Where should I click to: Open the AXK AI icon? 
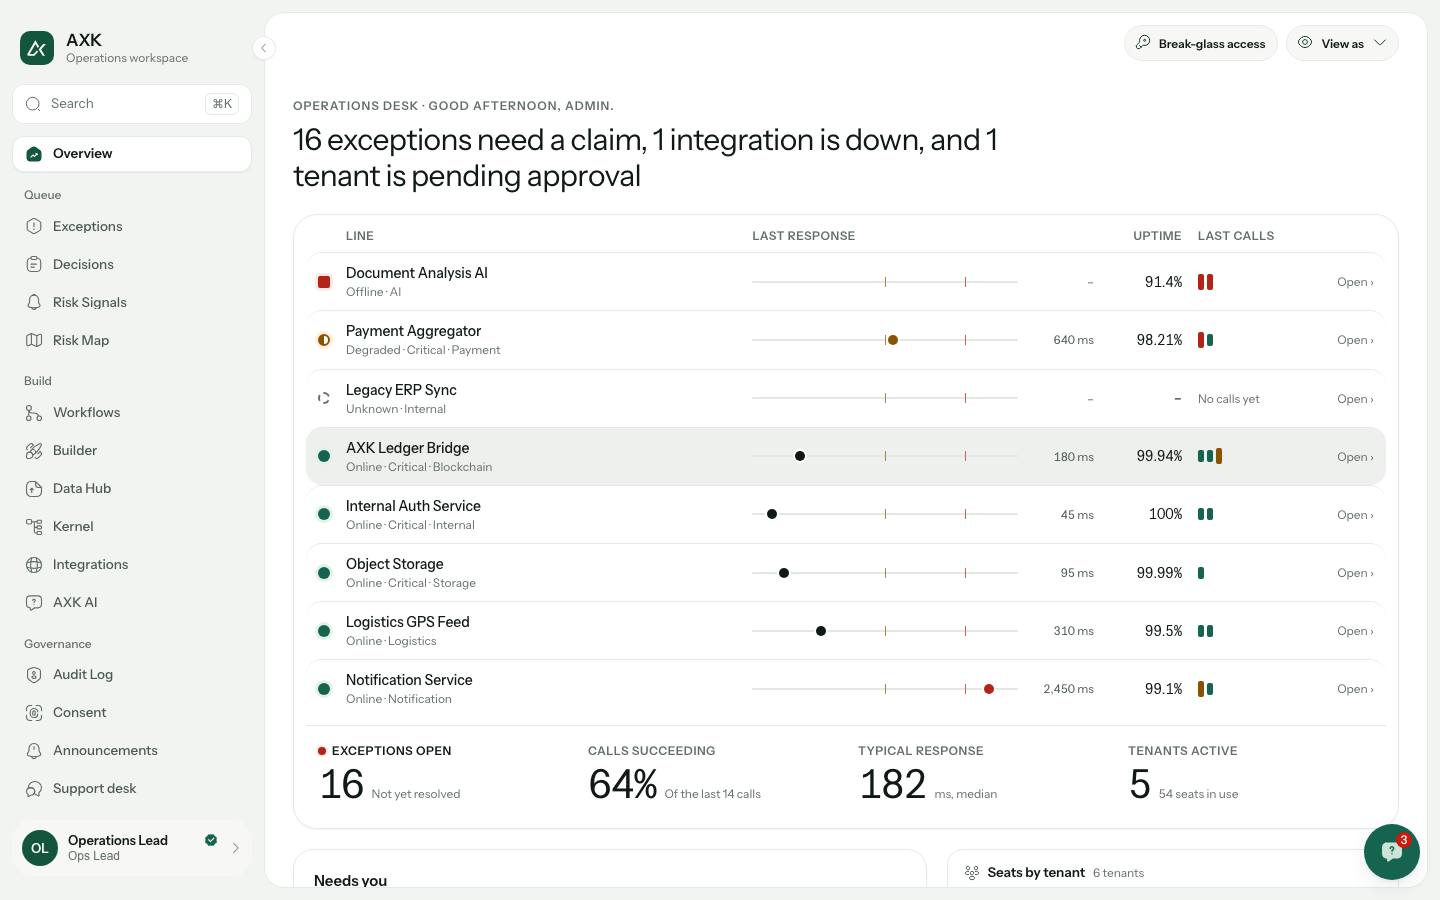click(x=34, y=603)
